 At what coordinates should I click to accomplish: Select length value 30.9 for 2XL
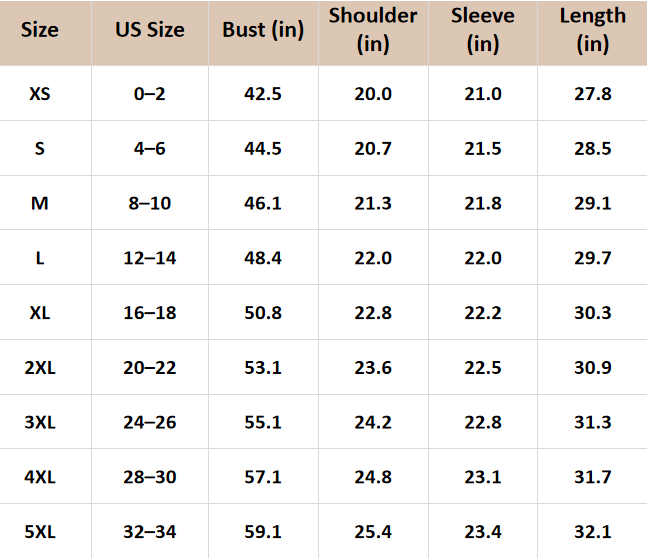(592, 367)
